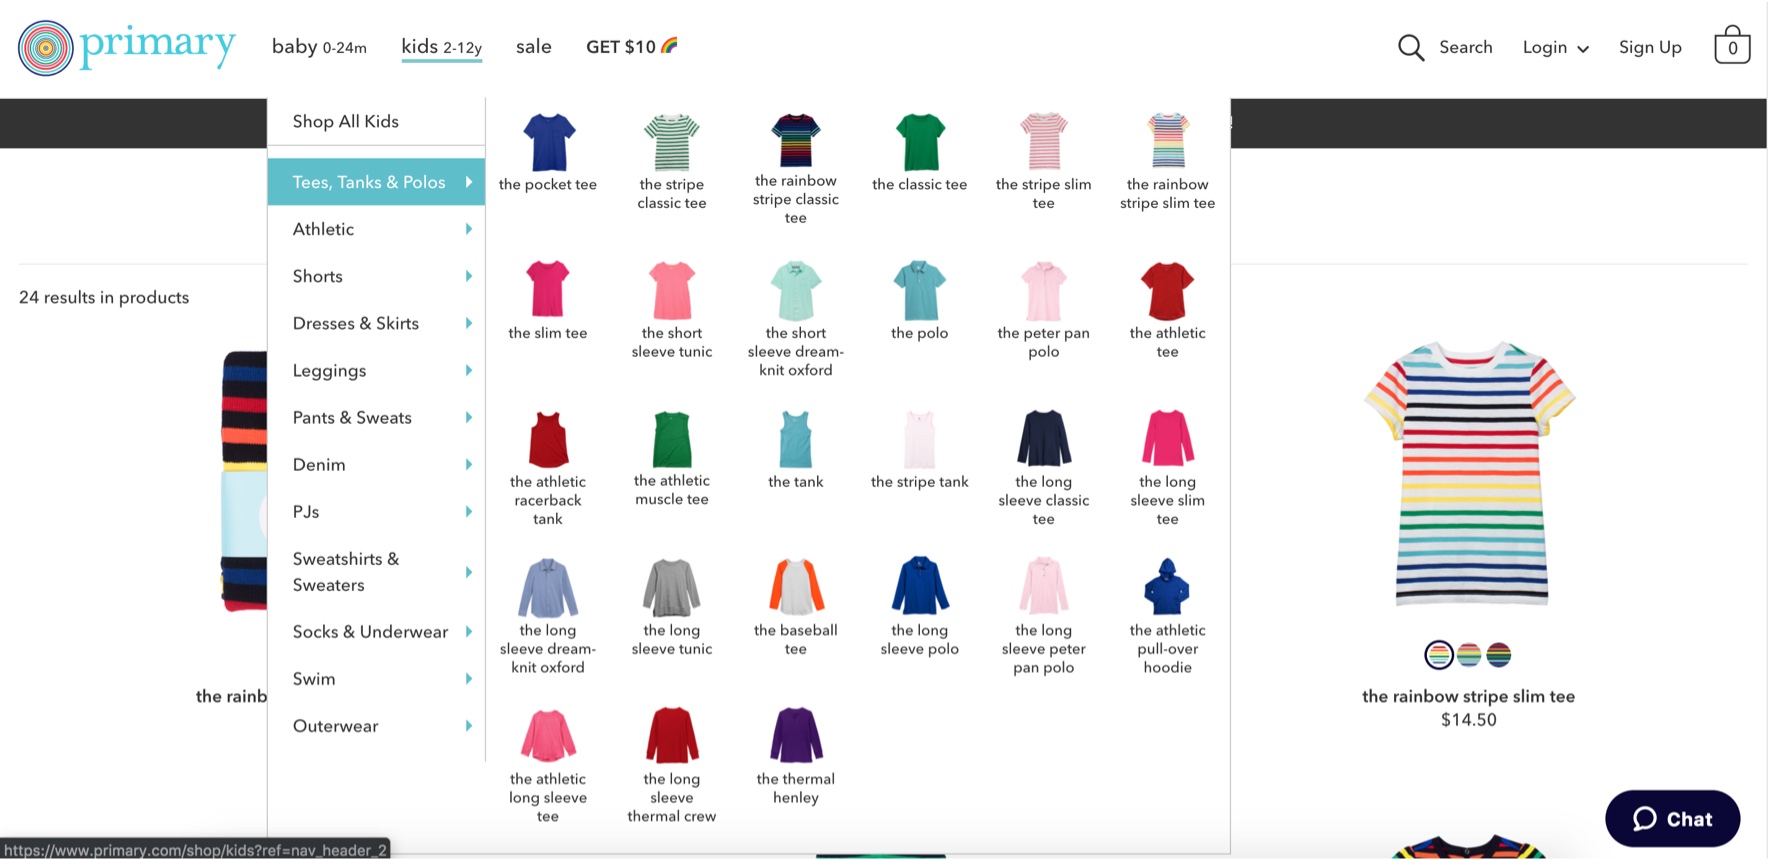Screen dimensions: 1768x860
Task: Click the athletic long sleeve tee label
Action: click(x=548, y=797)
